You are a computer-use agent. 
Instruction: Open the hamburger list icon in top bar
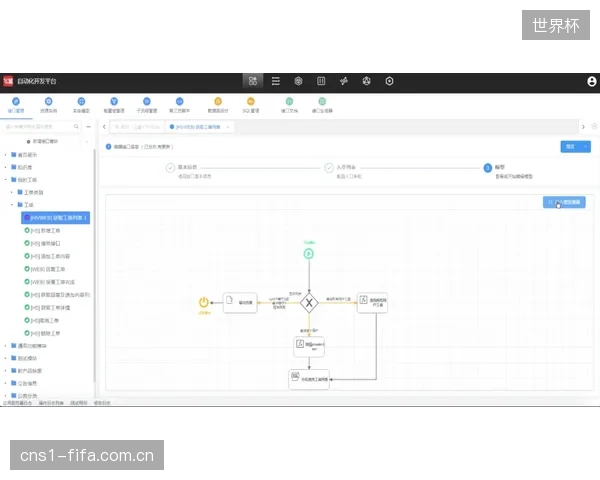click(276, 81)
